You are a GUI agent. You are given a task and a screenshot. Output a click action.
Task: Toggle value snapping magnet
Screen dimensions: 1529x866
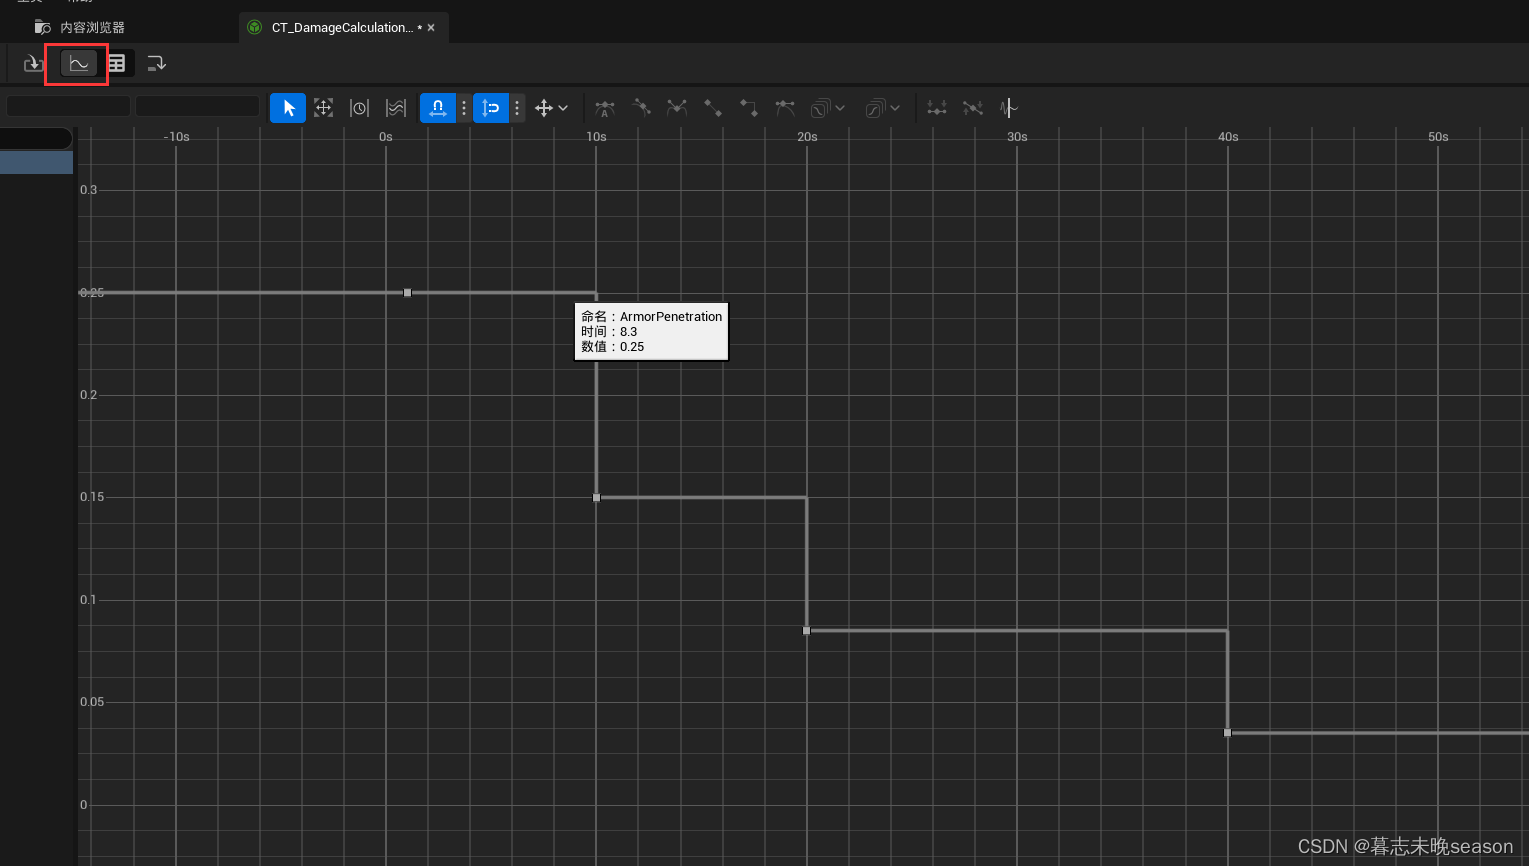tap(491, 107)
